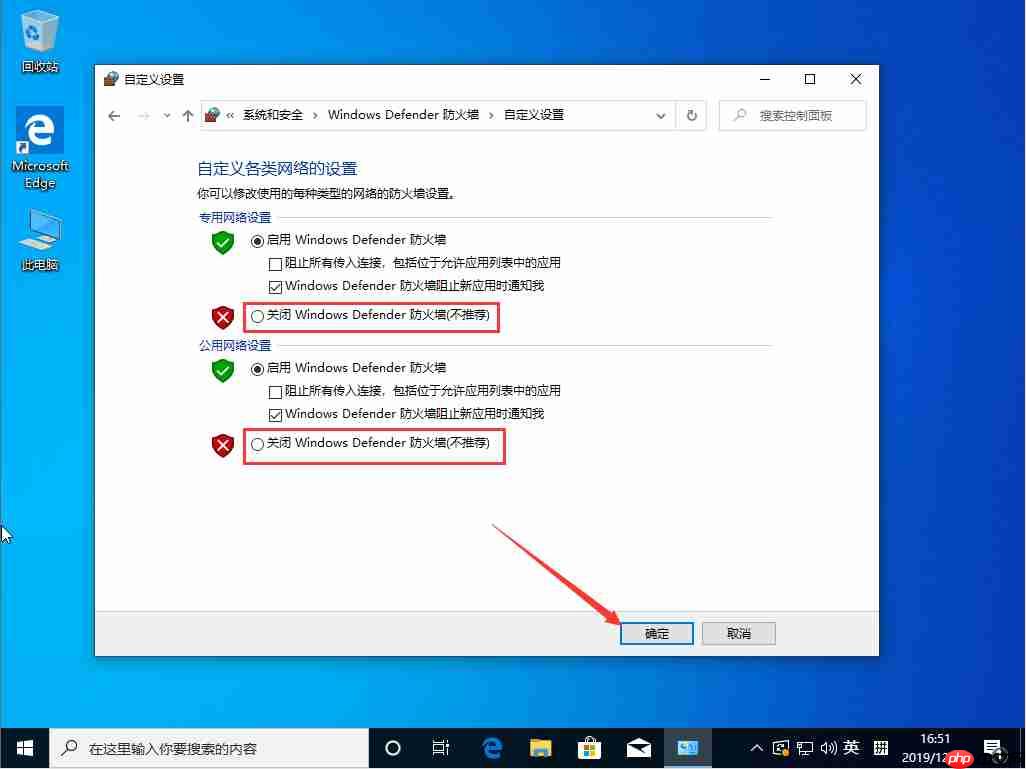
Task: Minimize the 自定义设置 window
Action: click(765, 79)
